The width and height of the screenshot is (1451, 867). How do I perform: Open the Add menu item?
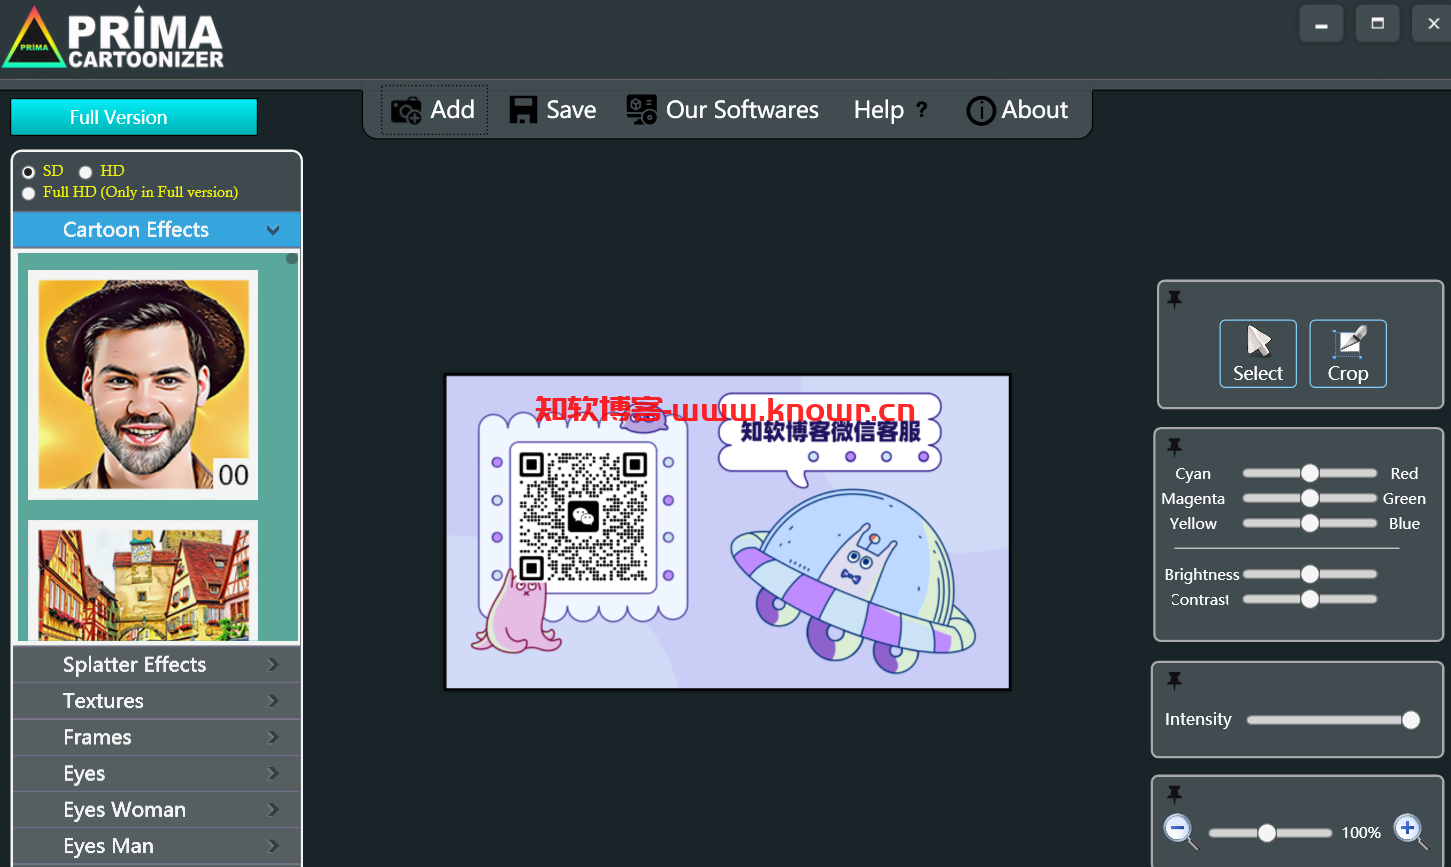click(x=434, y=110)
